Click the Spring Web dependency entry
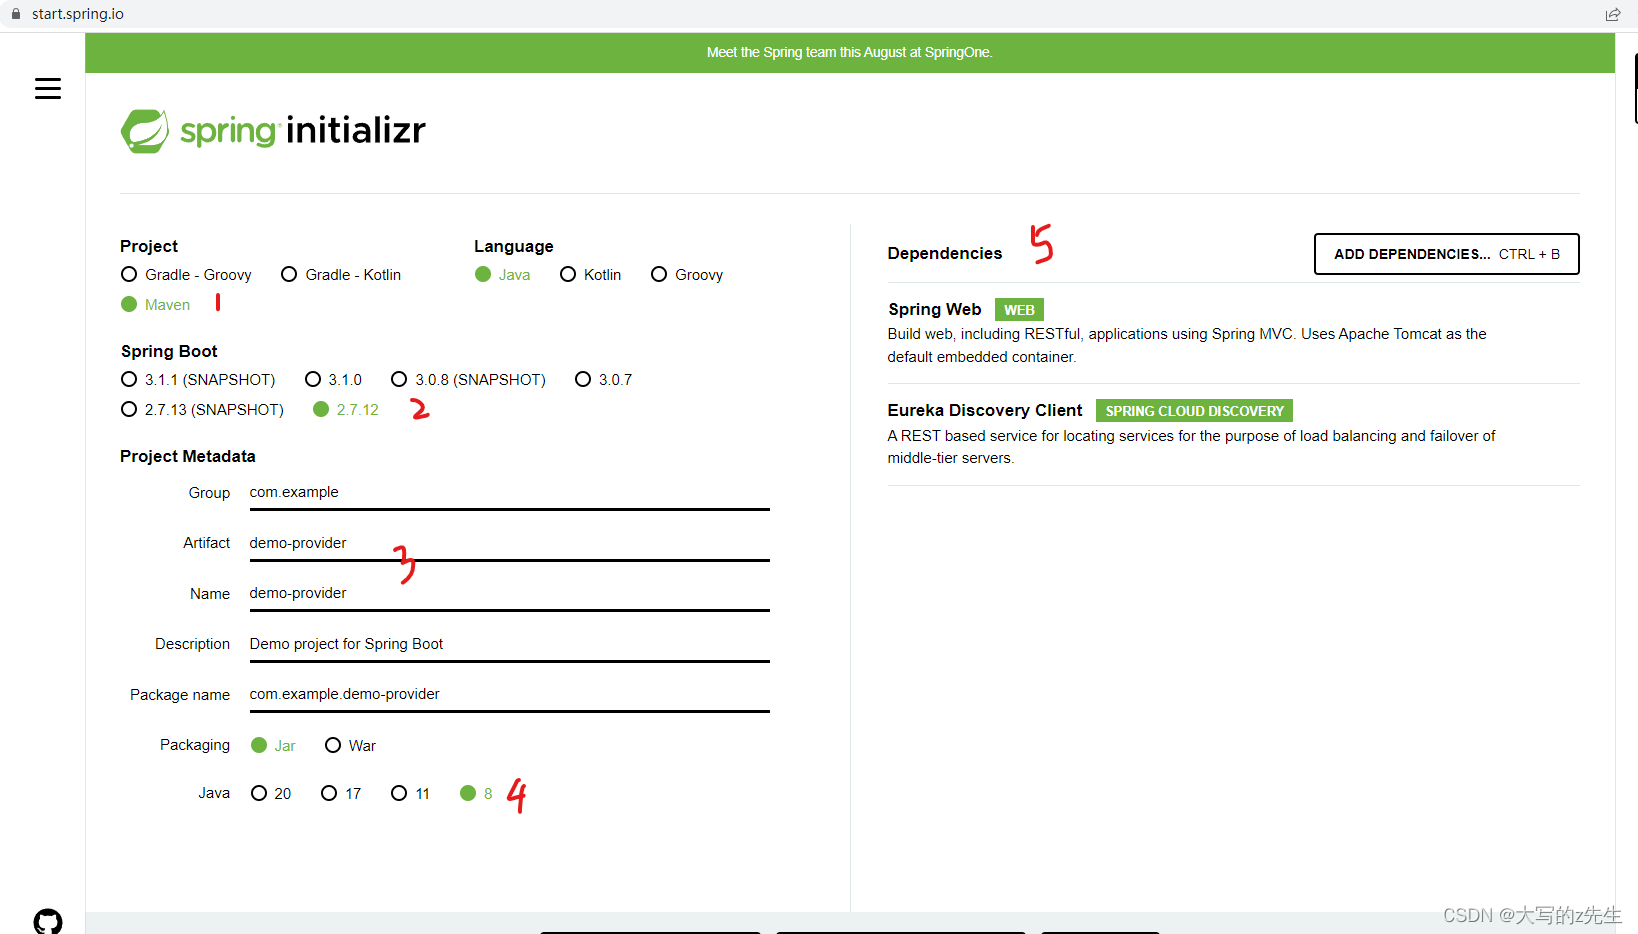This screenshot has height=934, width=1638. [x=1233, y=332]
